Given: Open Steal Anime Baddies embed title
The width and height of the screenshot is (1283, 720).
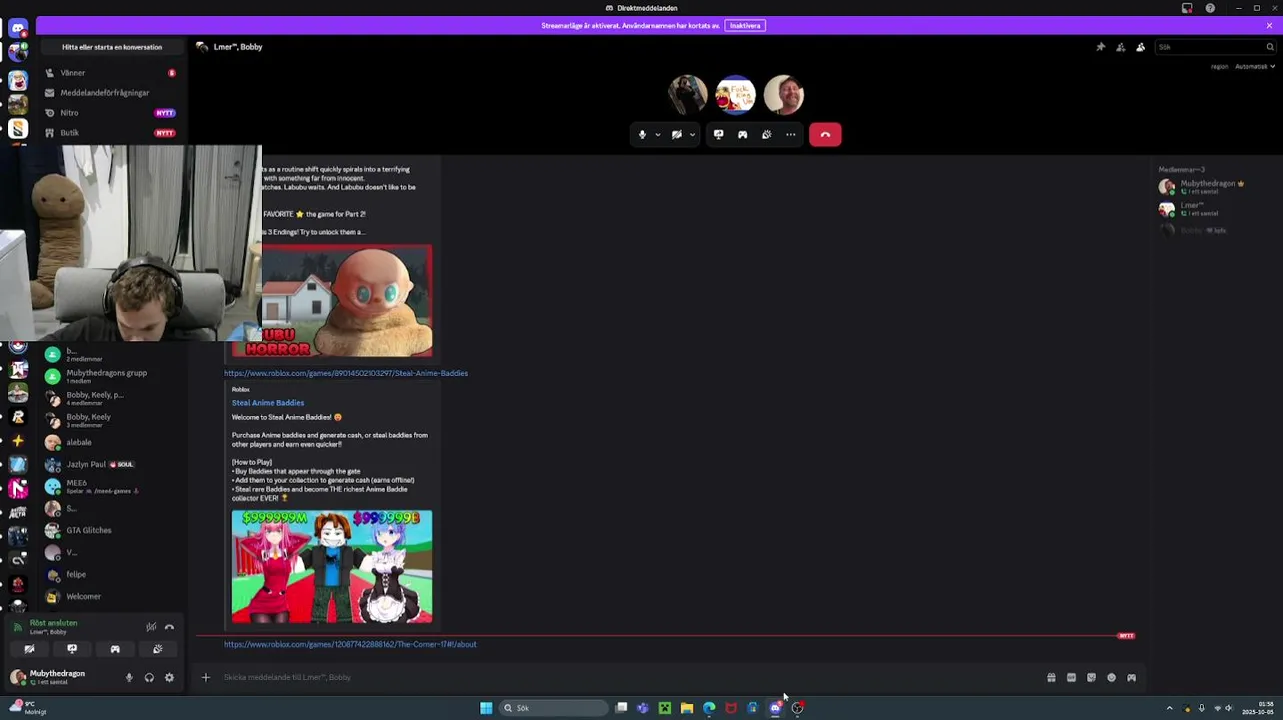Looking at the screenshot, I should click(268, 403).
